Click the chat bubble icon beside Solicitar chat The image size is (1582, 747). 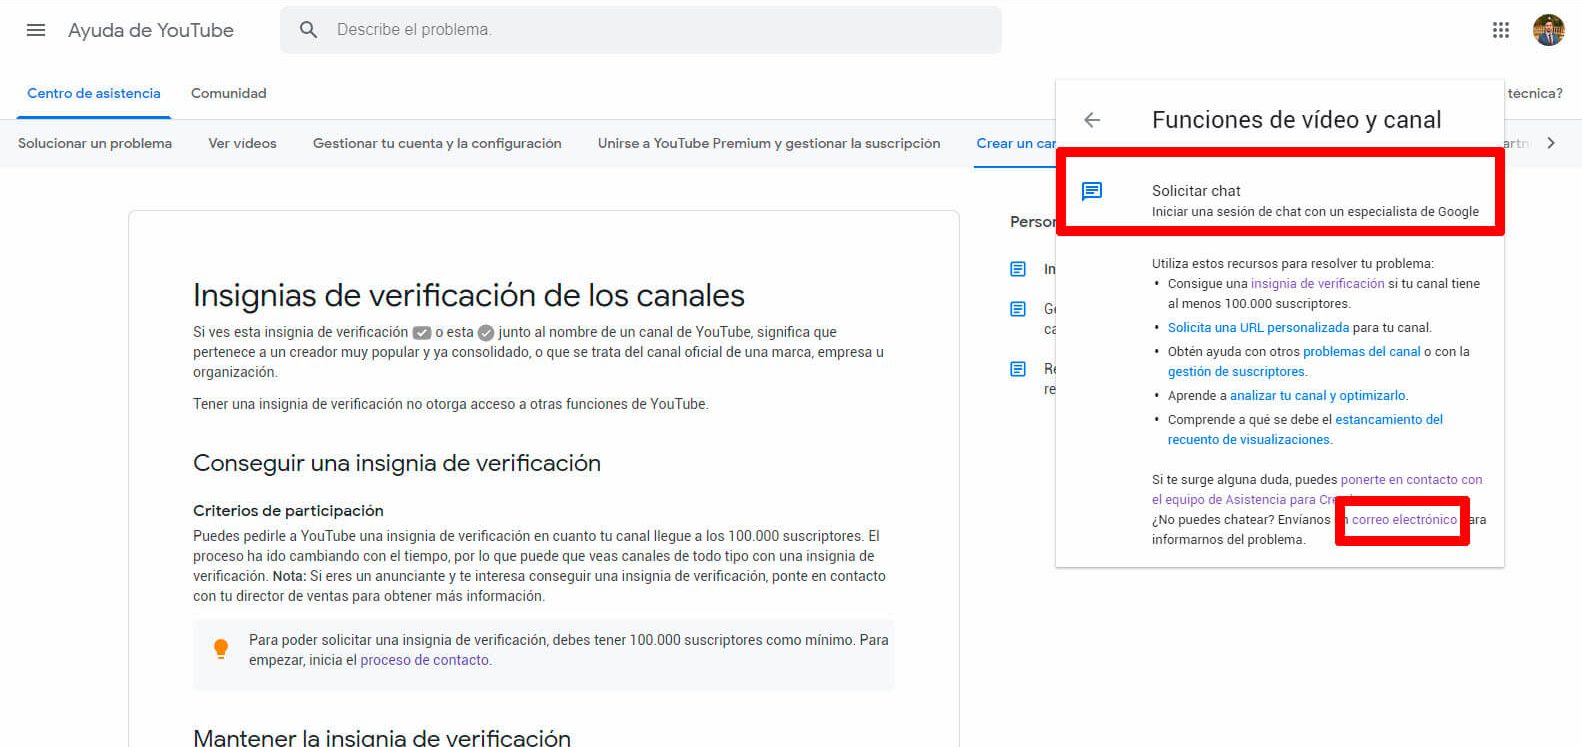[1092, 190]
